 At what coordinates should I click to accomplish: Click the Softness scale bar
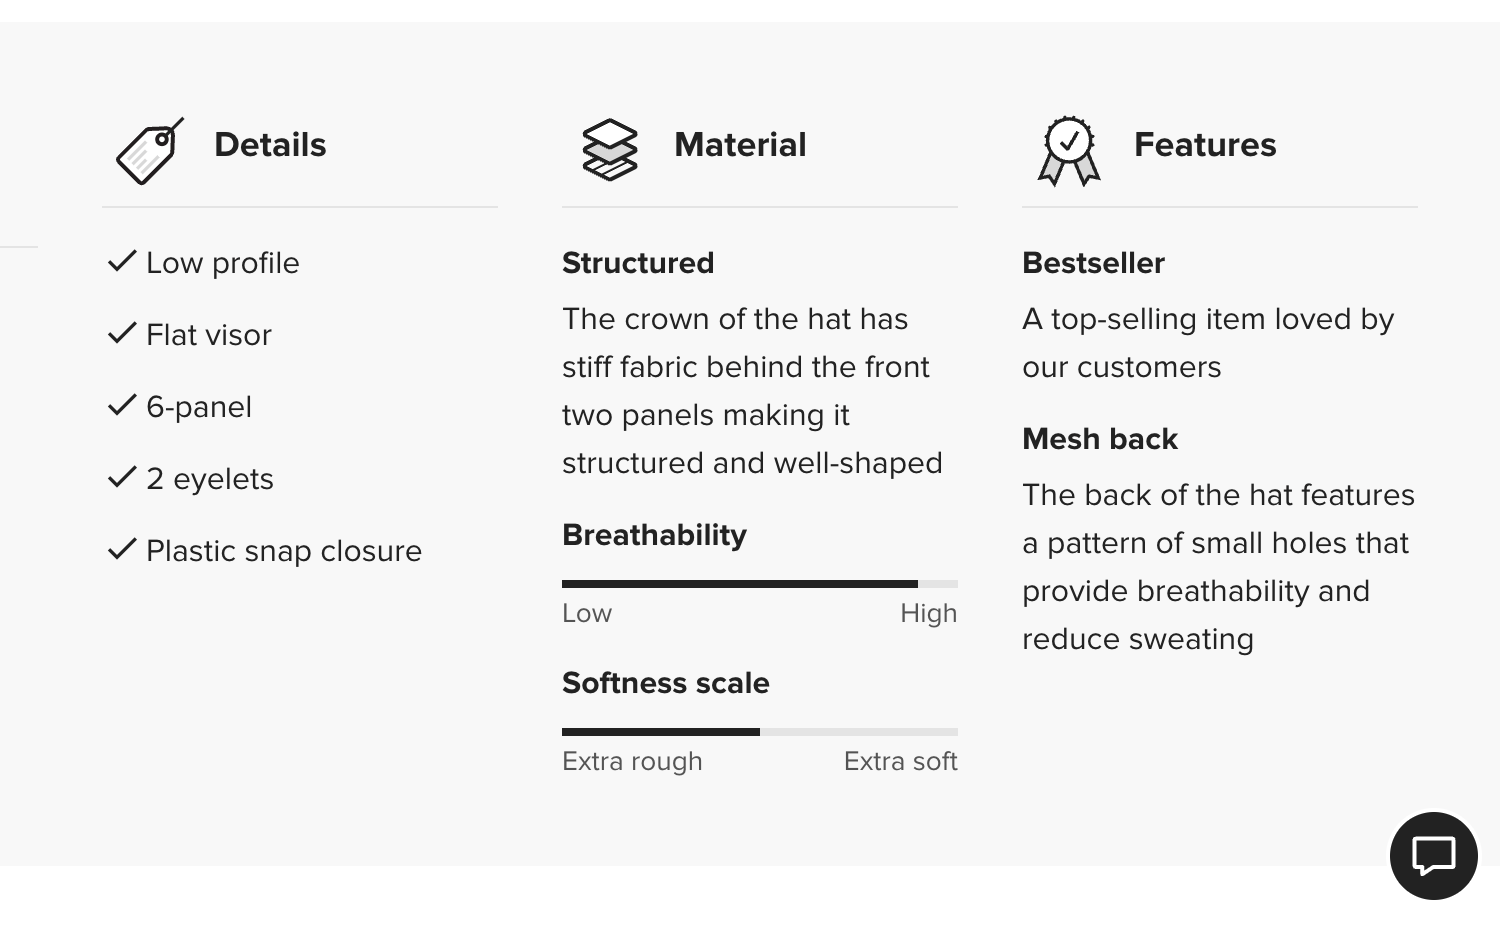coord(759,732)
